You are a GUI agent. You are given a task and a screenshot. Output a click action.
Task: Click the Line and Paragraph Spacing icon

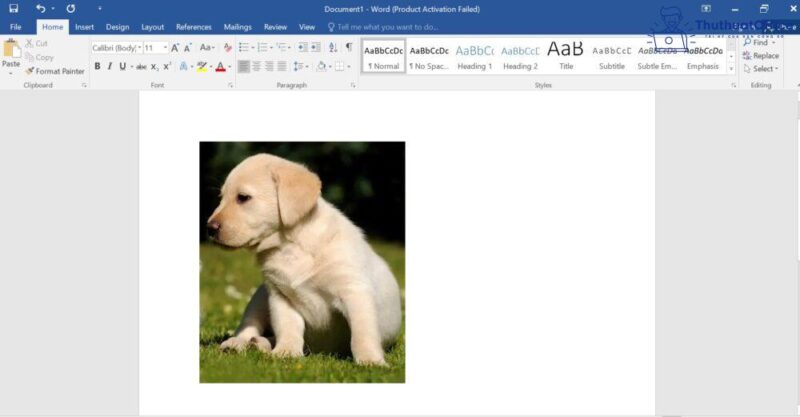(x=298, y=66)
